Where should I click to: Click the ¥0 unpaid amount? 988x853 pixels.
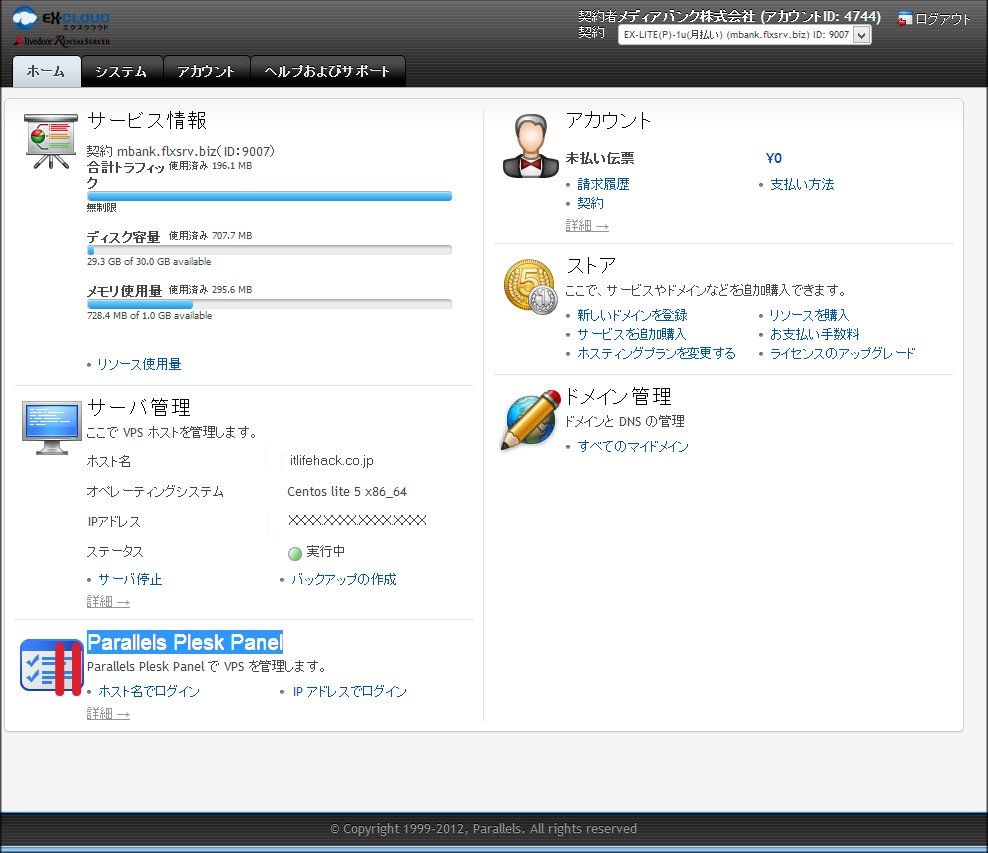(774, 158)
